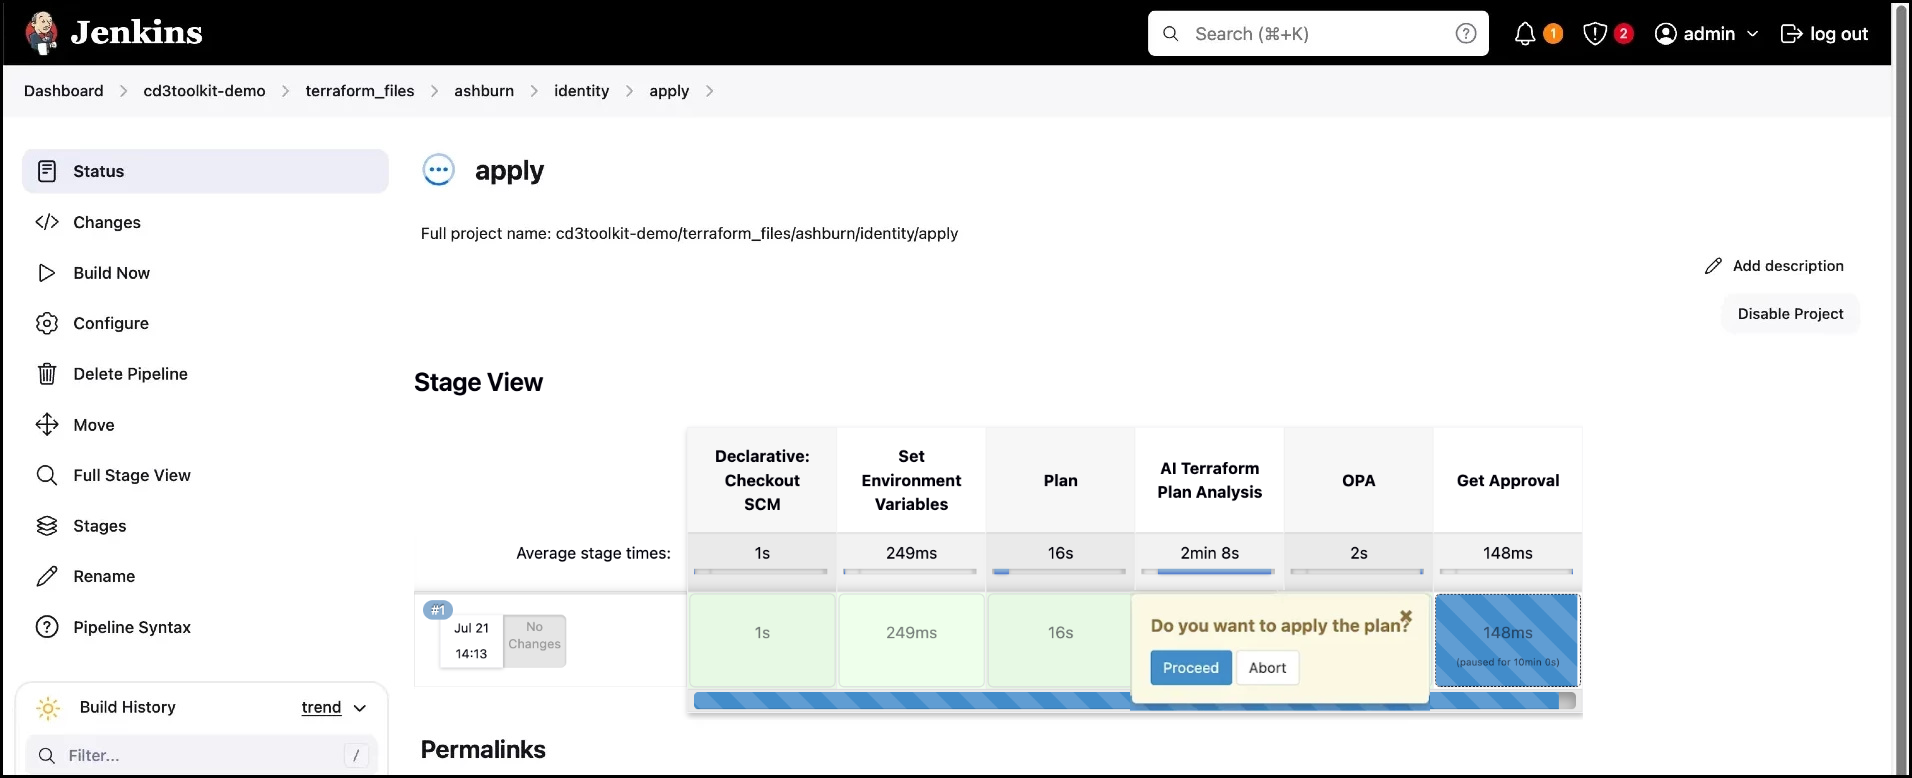The image size is (1912, 778).
Task: Click the AI Terraform Plan Analysis average time bar
Action: point(1209,572)
